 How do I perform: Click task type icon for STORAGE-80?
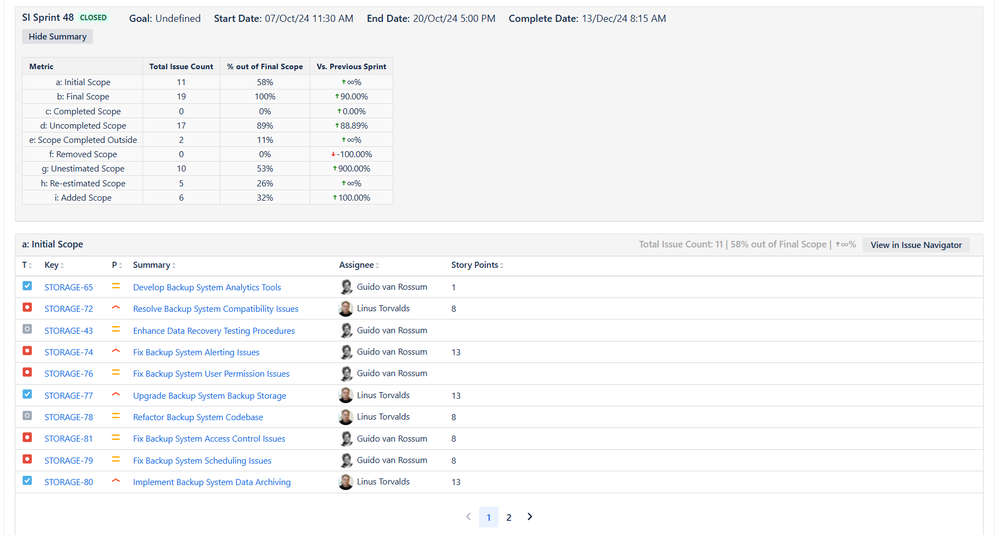(27, 481)
